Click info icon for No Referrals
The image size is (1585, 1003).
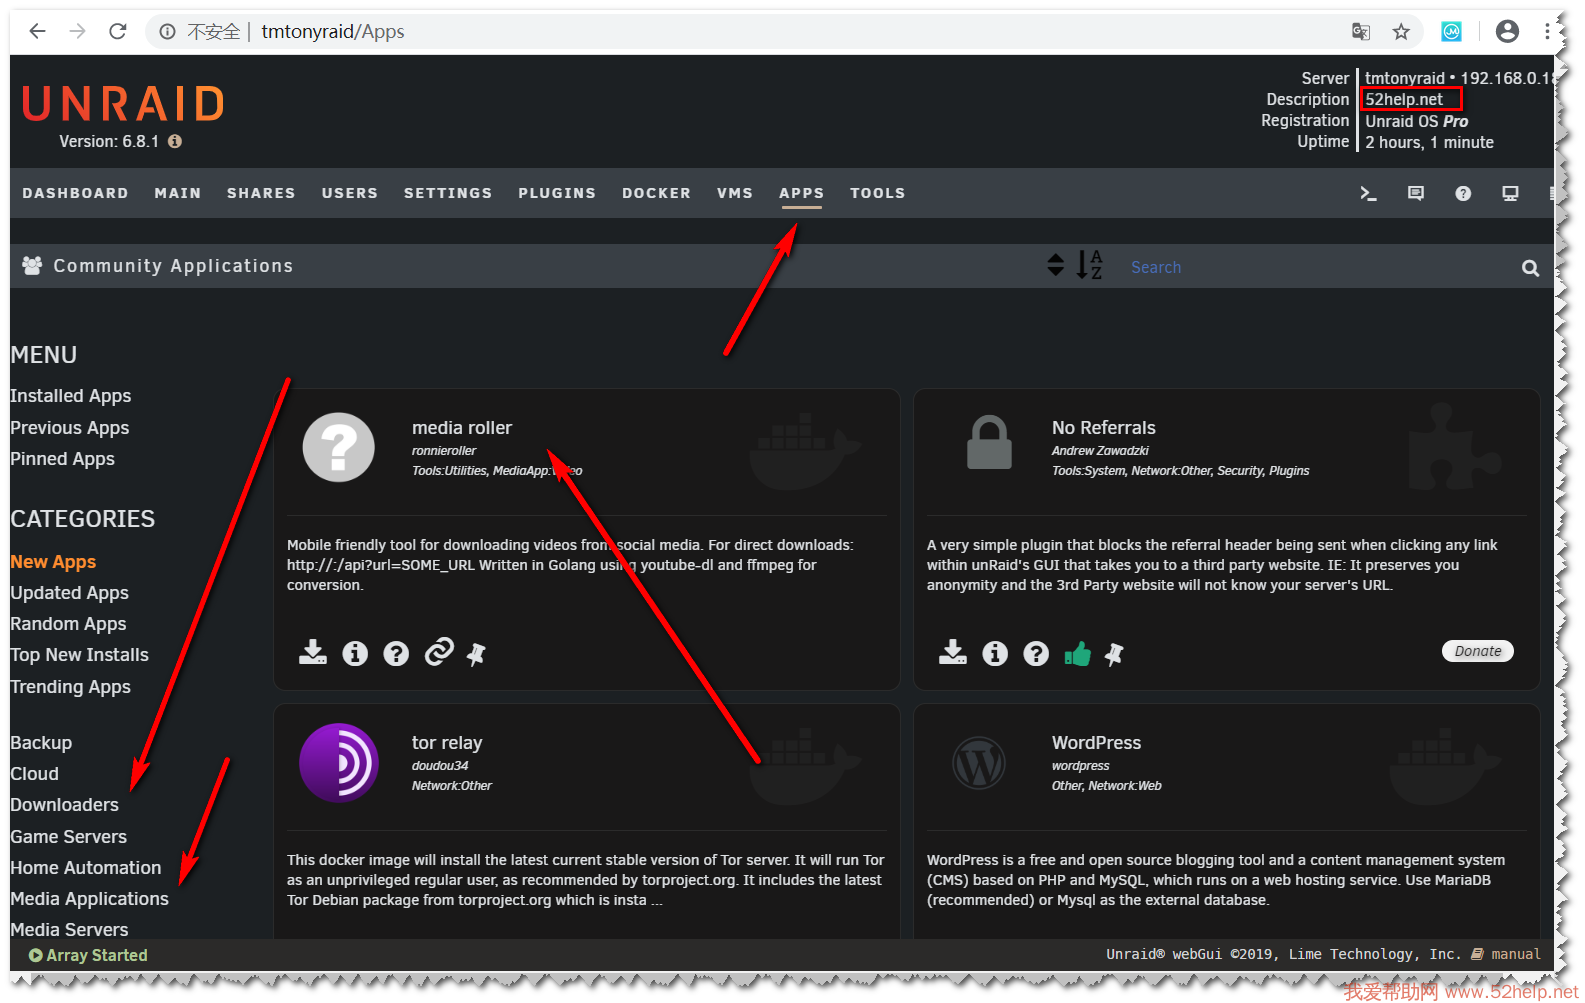pos(995,653)
